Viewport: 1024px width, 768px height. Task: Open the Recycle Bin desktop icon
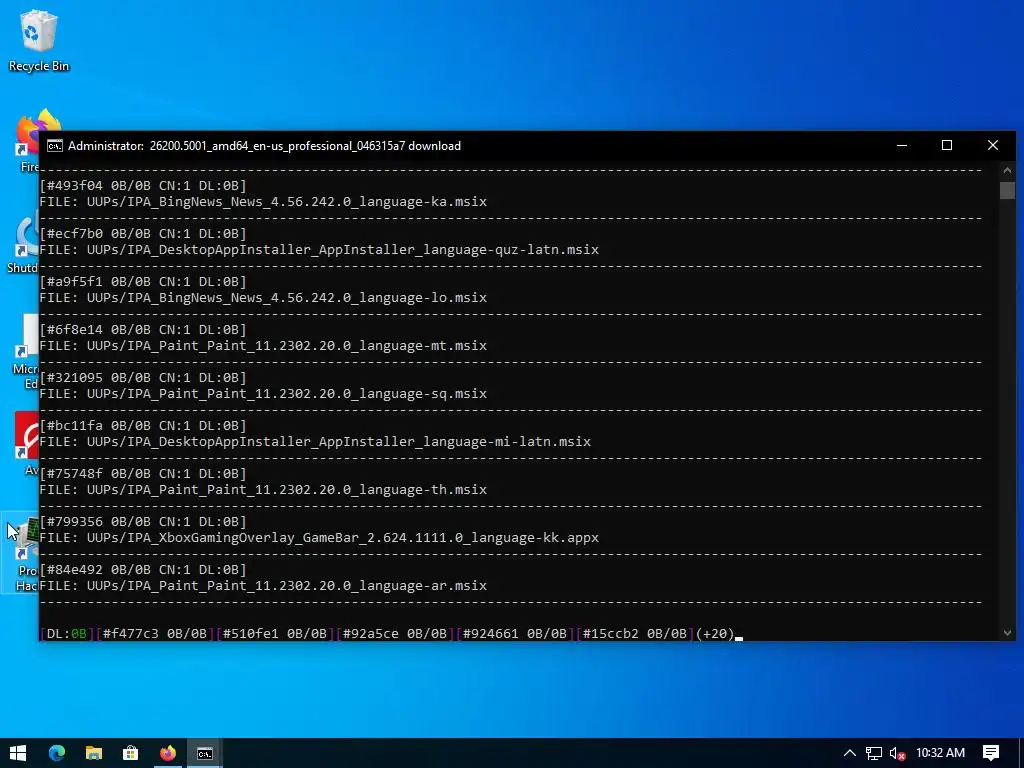coord(39,40)
